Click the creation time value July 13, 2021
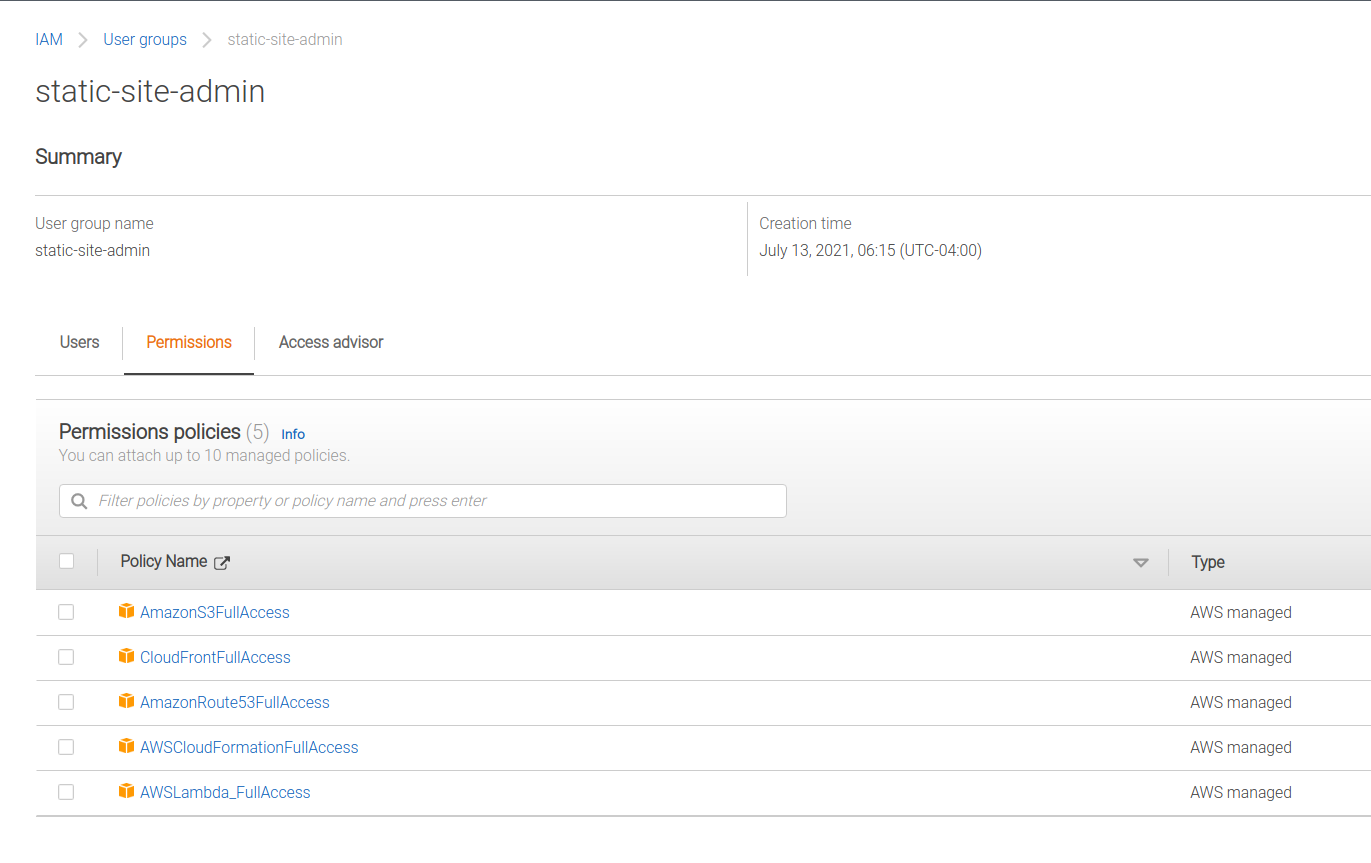Screen dimensions: 1371x863 coord(870,250)
